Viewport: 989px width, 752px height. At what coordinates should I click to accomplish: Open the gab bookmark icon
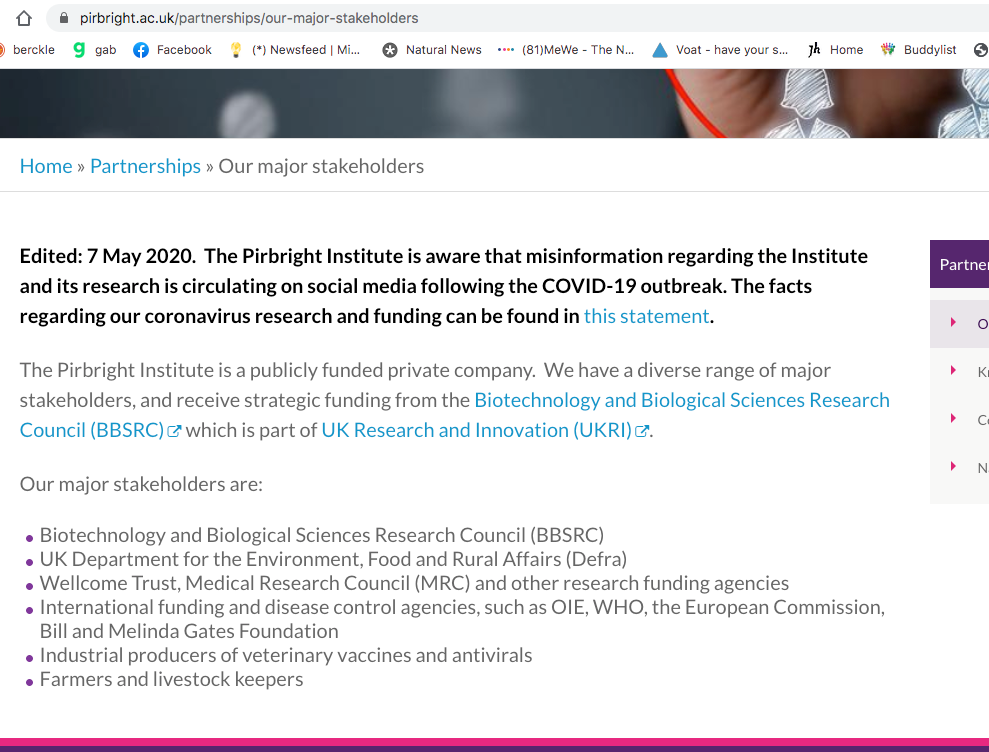[79, 50]
